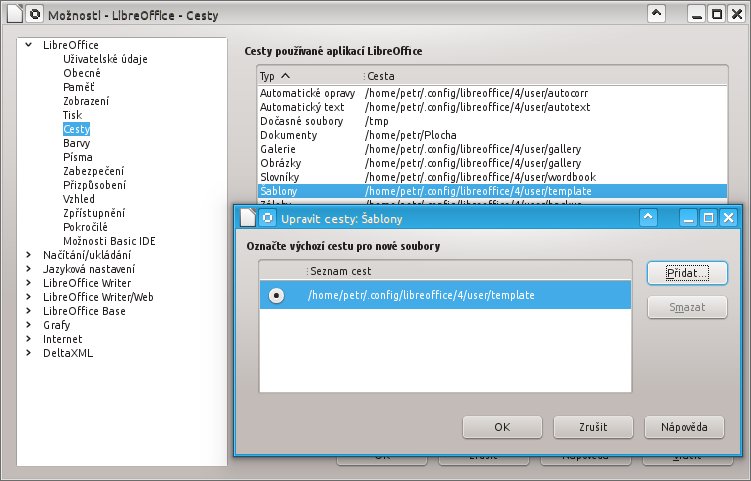Click the pin icon in Upravit cesty title bar
This screenshot has width=751, height=481.
(x=267, y=218)
